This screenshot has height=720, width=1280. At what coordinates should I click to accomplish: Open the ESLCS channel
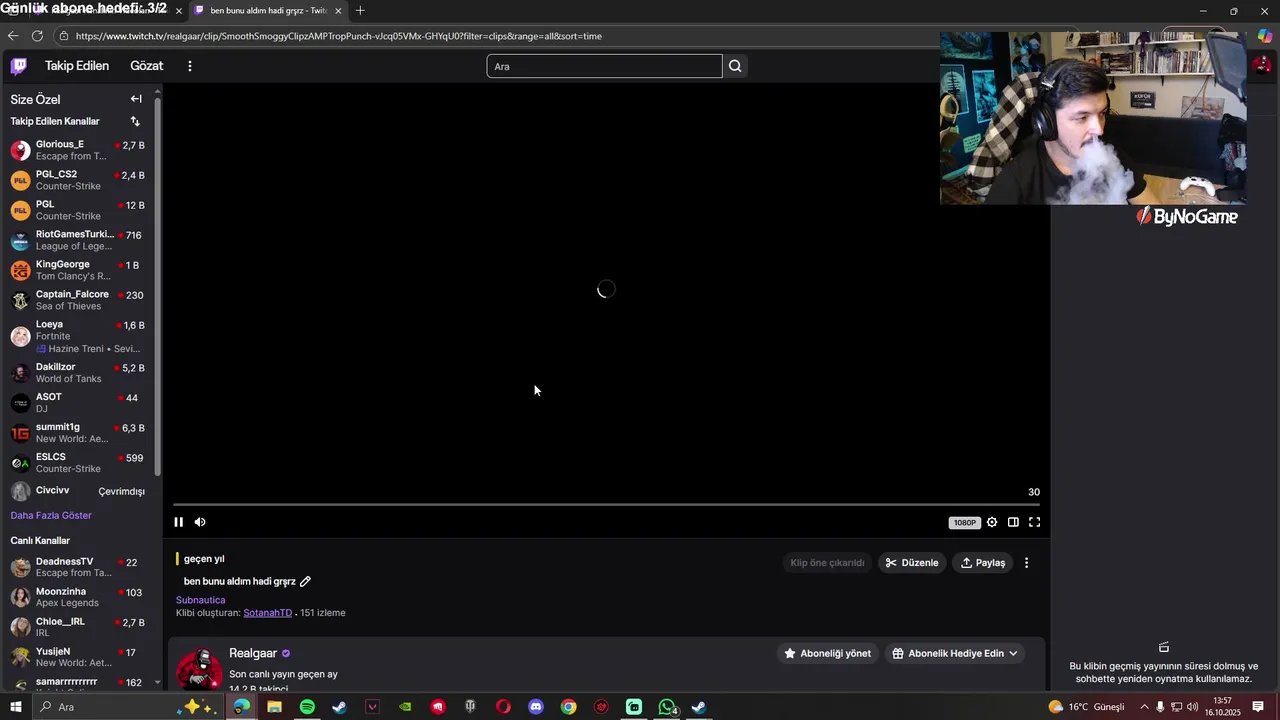78,463
